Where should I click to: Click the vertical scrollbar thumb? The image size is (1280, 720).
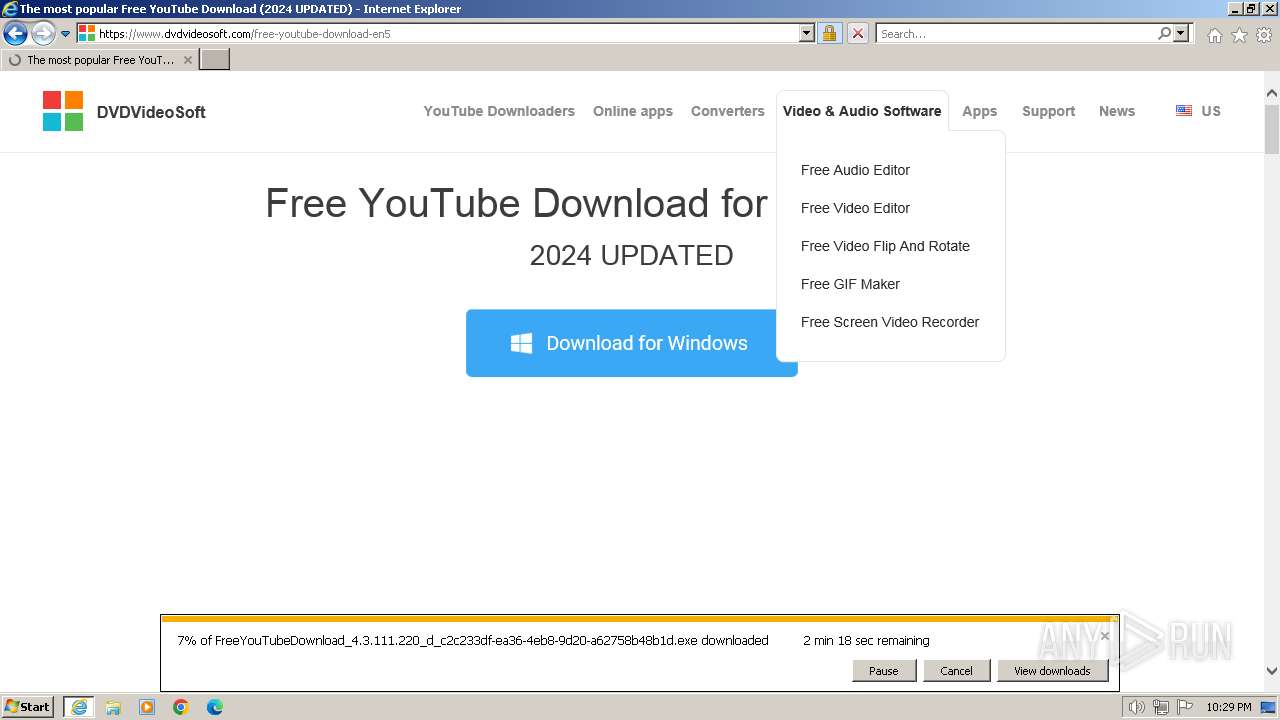(x=1272, y=130)
